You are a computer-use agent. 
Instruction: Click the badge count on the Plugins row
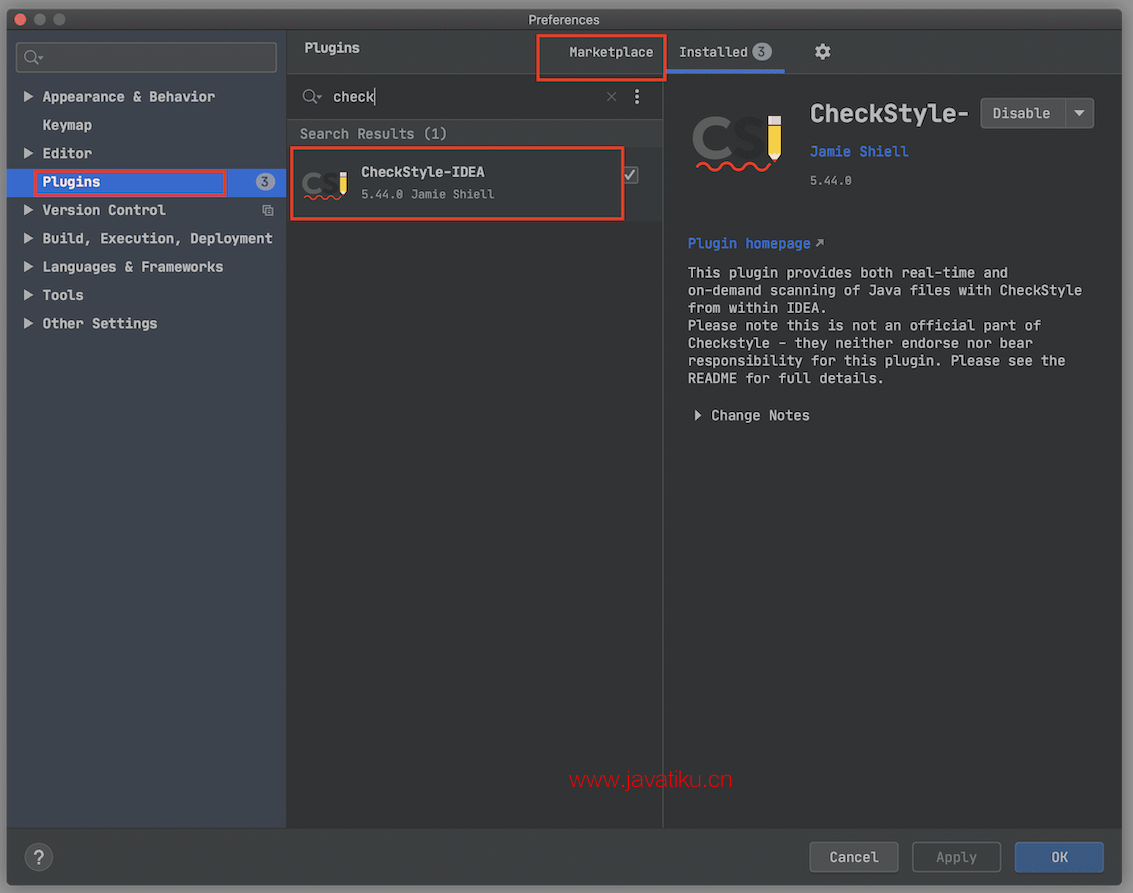tap(264, 182)
